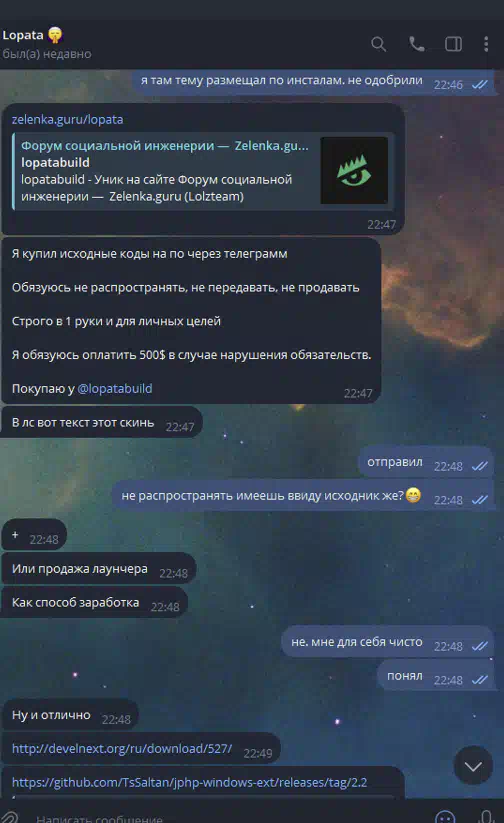The image size is (504, 823).
Task: Open the Zelenka.guru forum preview title
Action: [164, 145]
